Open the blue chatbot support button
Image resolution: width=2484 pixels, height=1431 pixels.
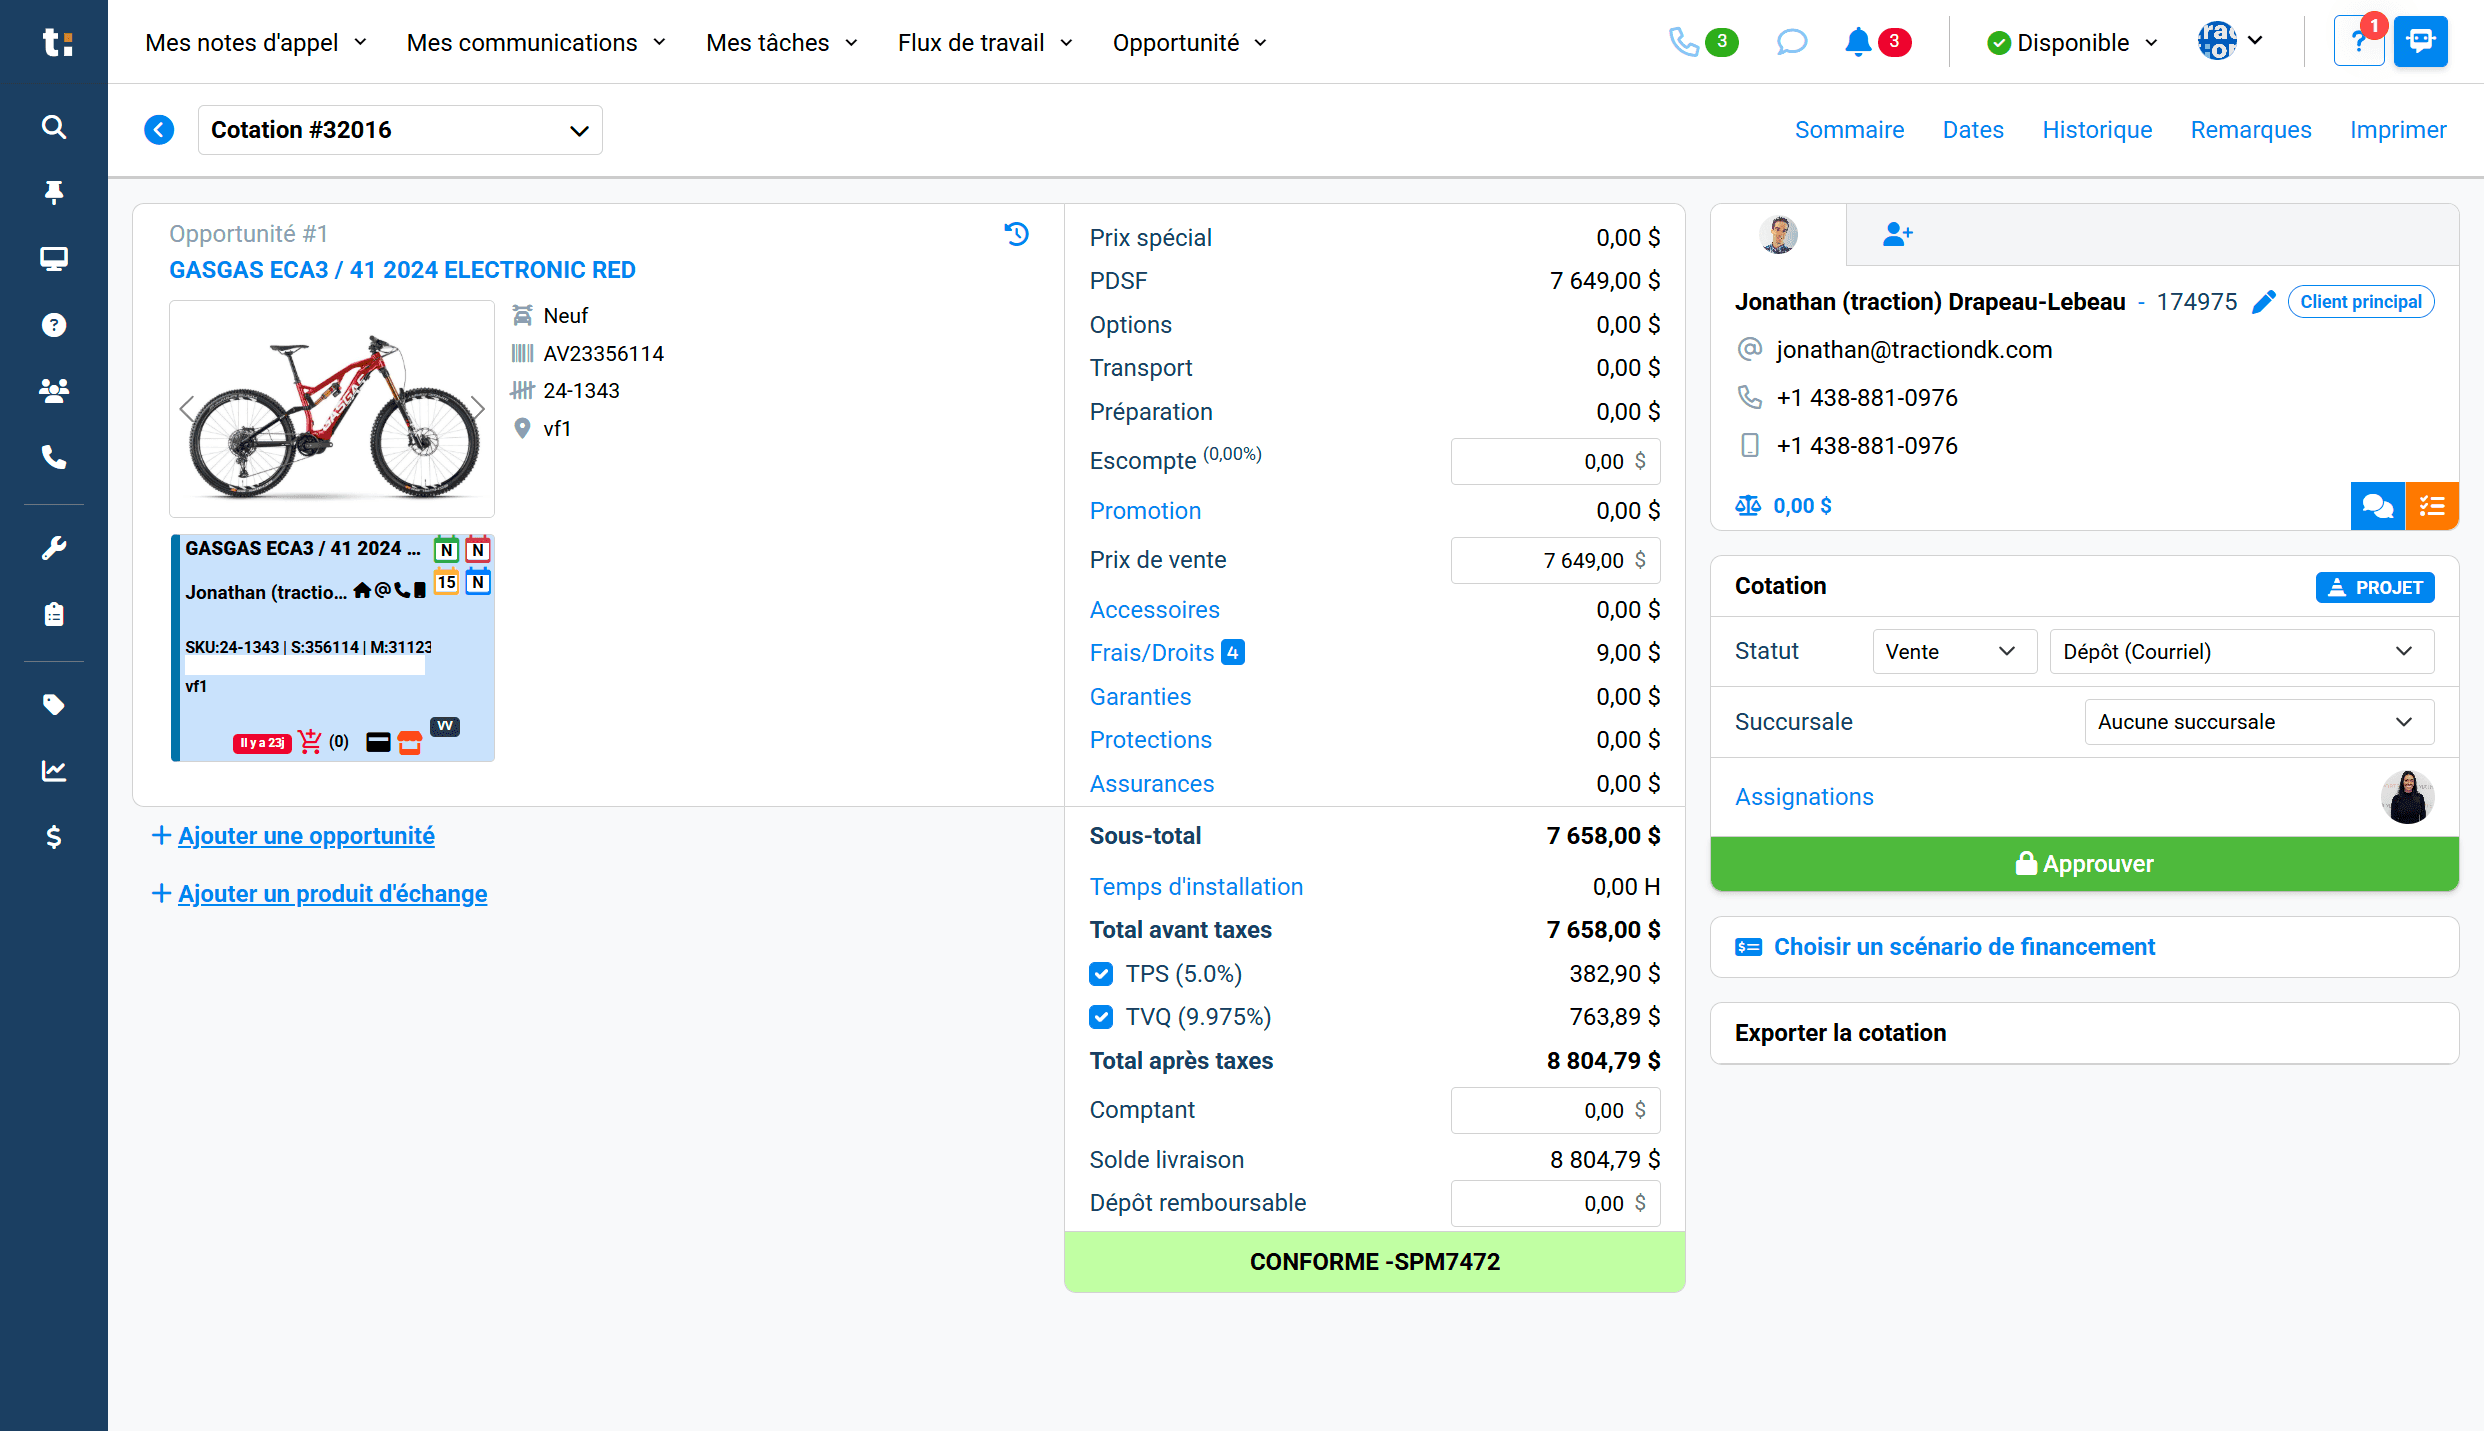(x=2421, y=41)
